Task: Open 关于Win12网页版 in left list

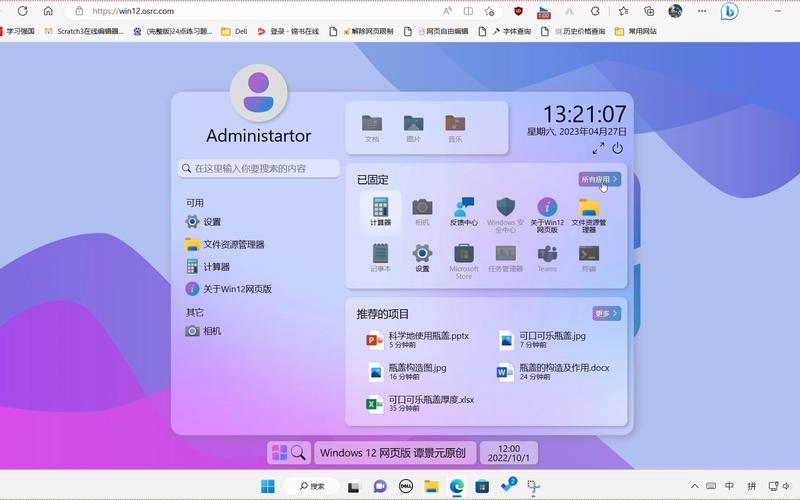Action: [x=229, y=289]
